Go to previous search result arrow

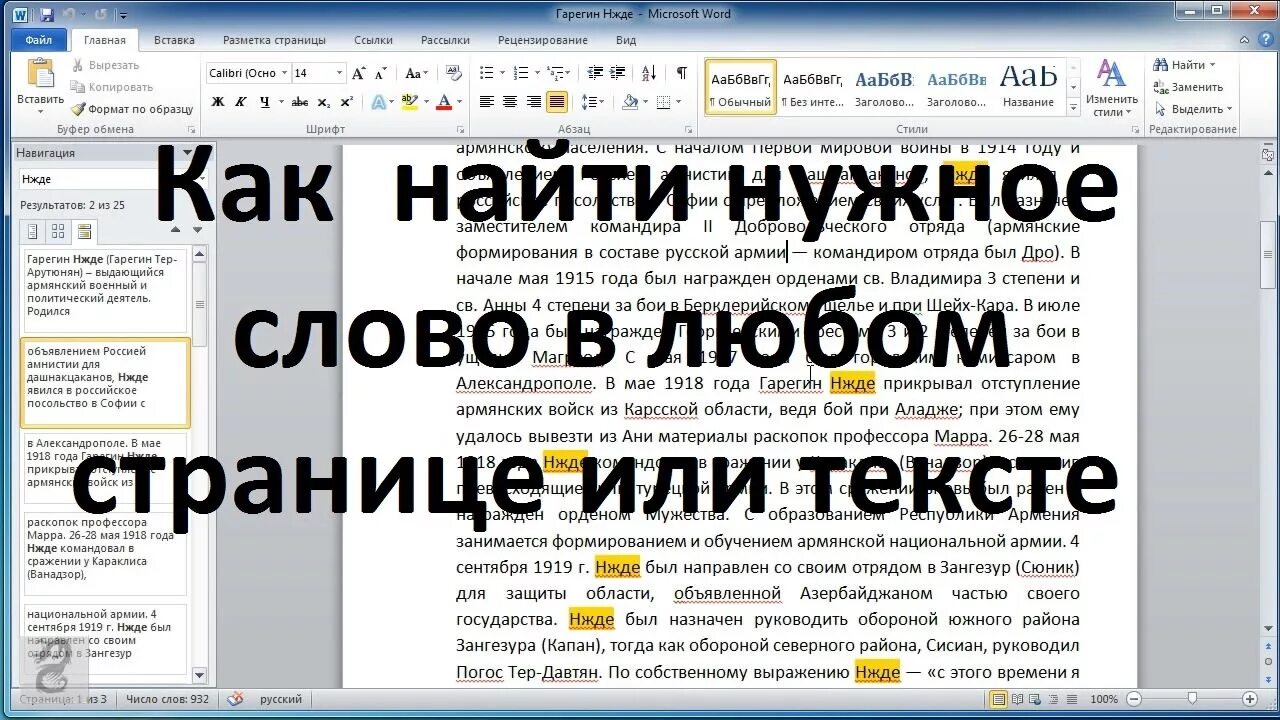(x=176, y=229)
